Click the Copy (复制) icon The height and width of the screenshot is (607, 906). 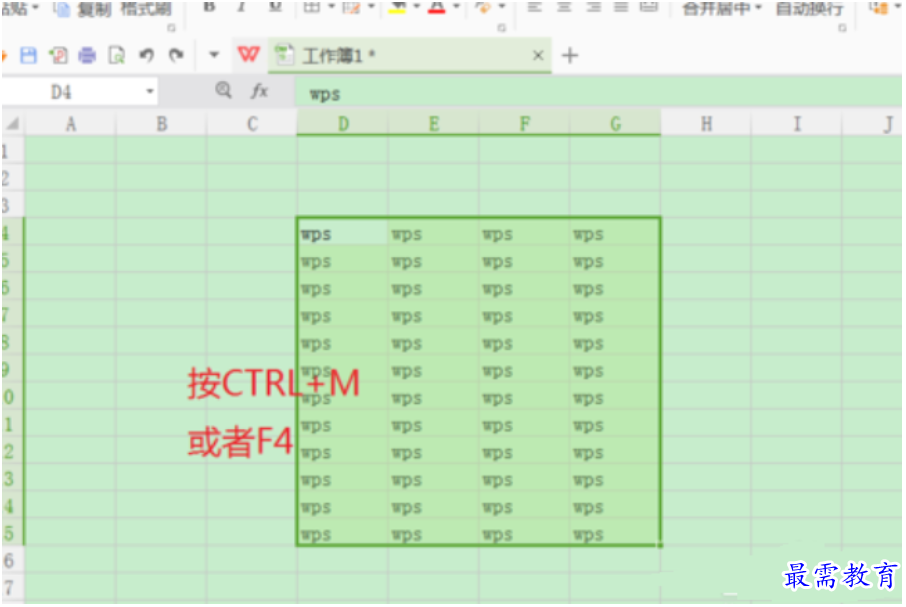pos(62,9)
